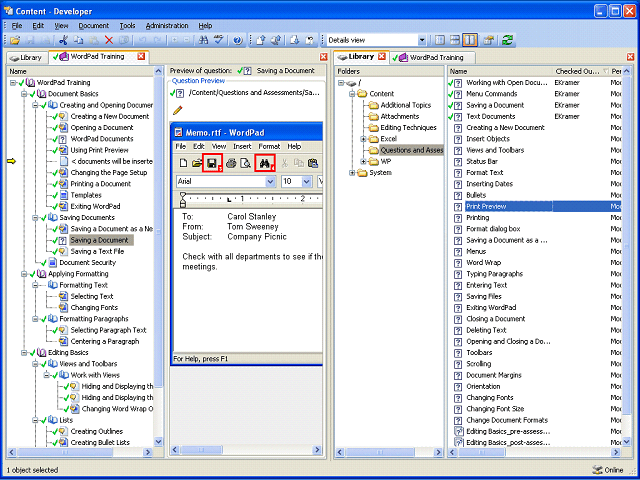Expand the Excel folder in Folders tree
Image resolution: width=640 pixels, height=480 pixels.
(x=363, y=139)
